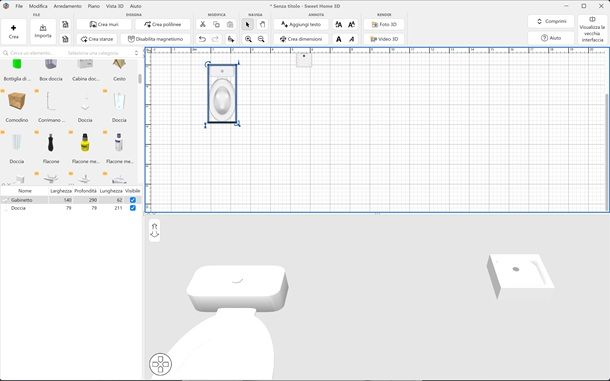Select the Flacone black bottle item
The height and width of the screenshot is (381, 610).
51,147
